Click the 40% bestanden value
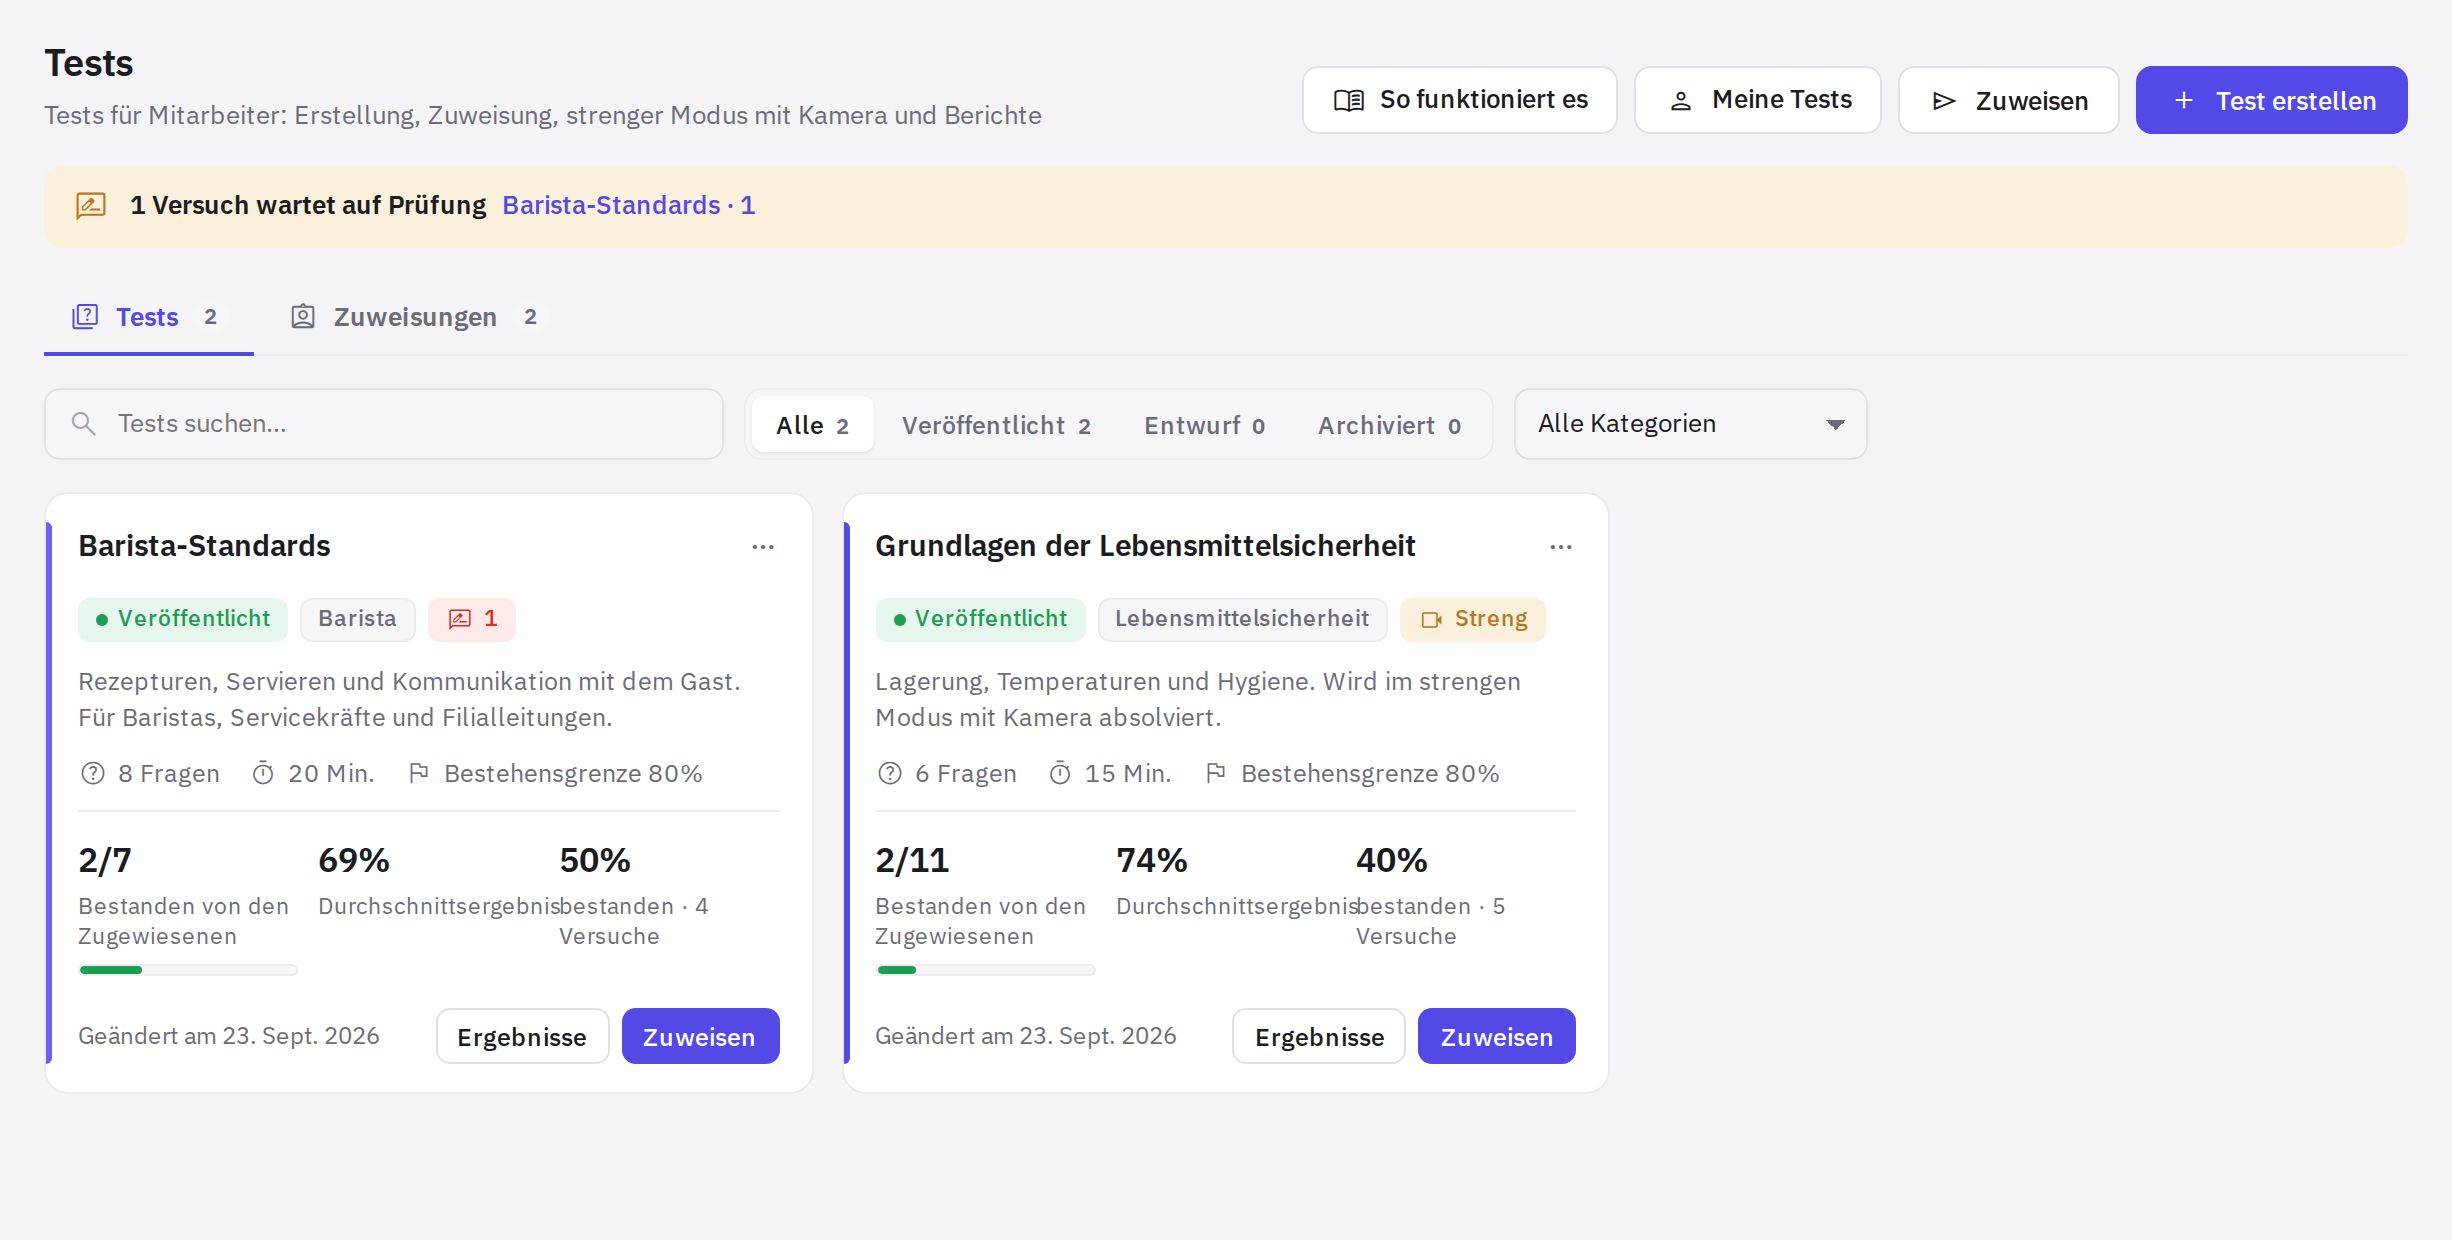Screen dimensions: 2452x1240 (1392, 860)
